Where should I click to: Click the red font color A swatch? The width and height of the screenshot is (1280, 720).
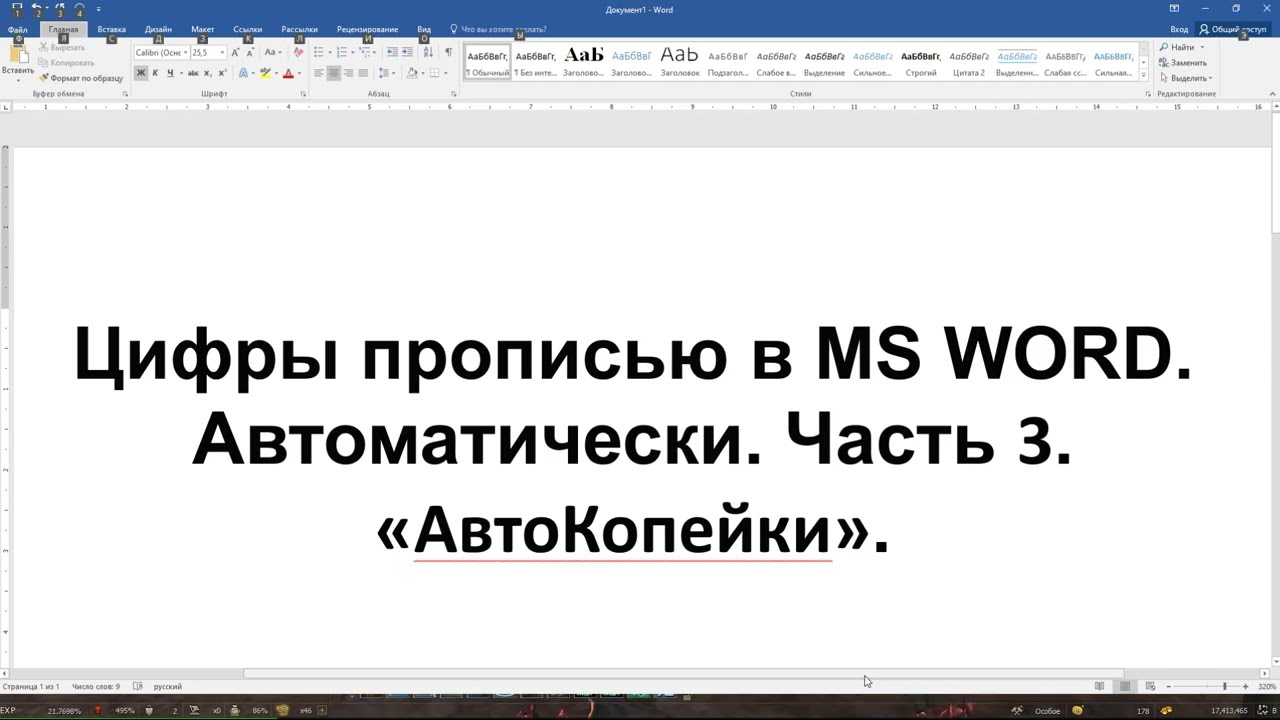(288, 73)
